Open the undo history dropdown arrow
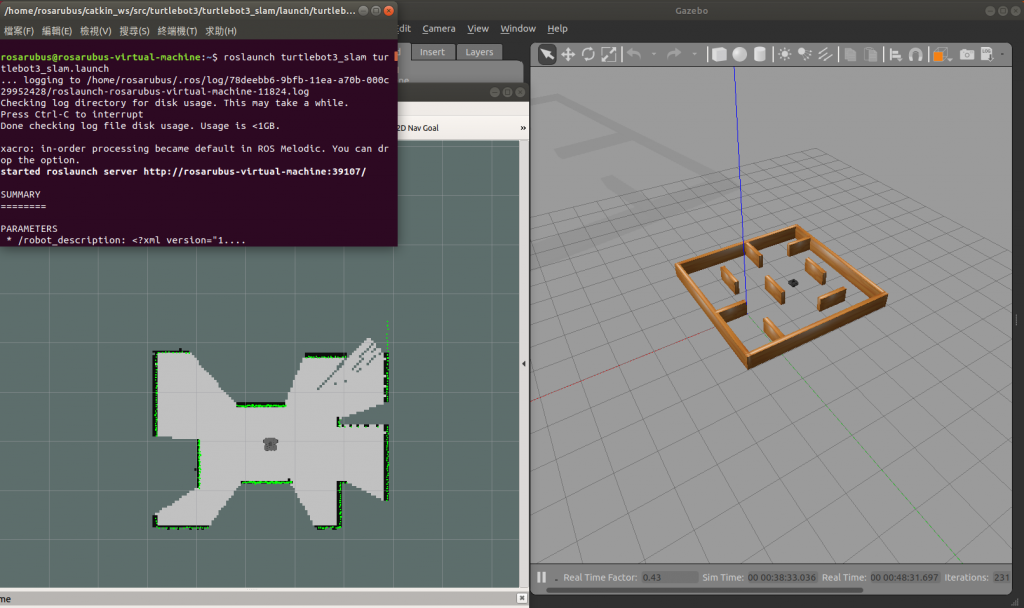The image size is (1024, 608). [653, 54]
